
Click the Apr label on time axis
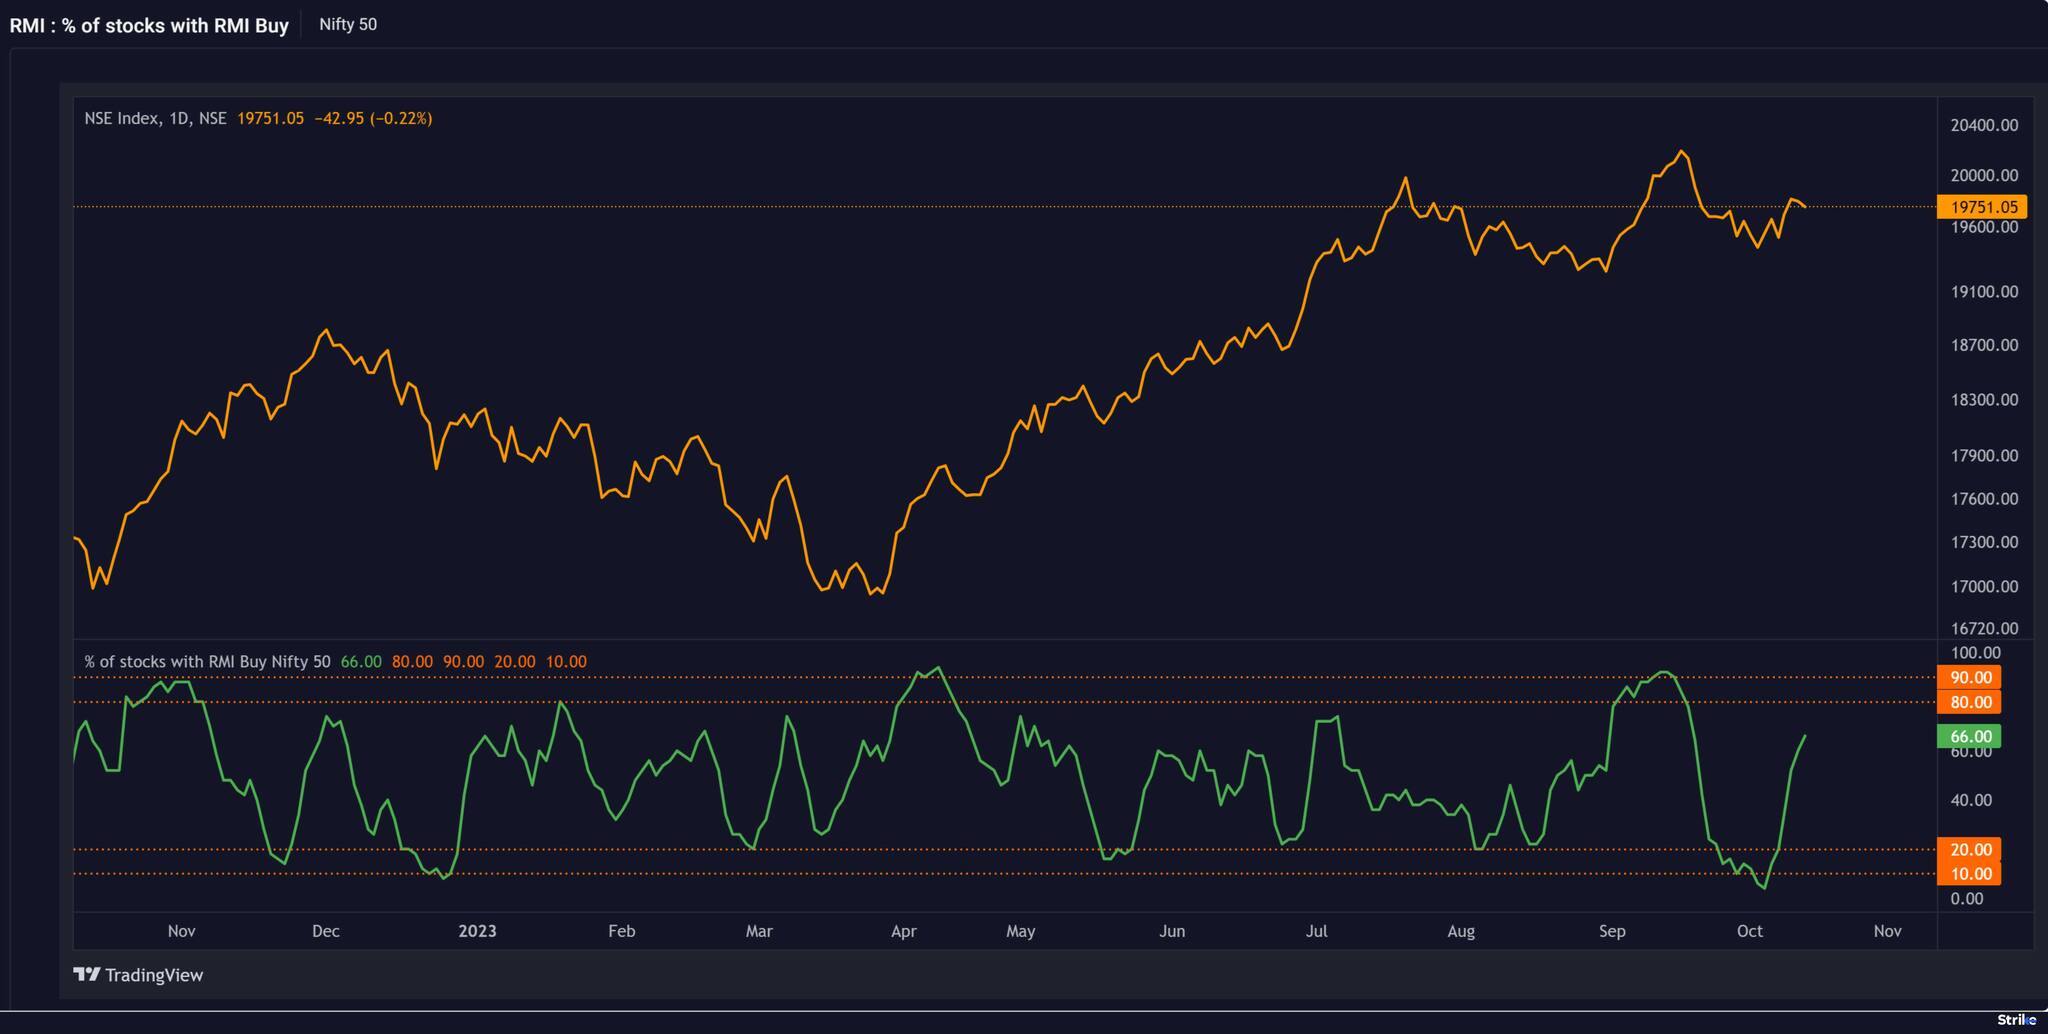point(903,931)
